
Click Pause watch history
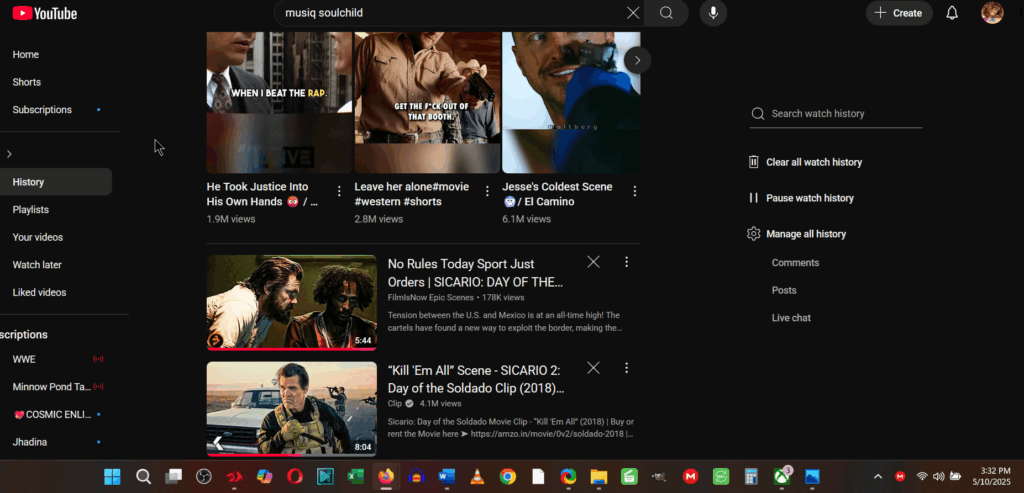click(x=801, y=198)
